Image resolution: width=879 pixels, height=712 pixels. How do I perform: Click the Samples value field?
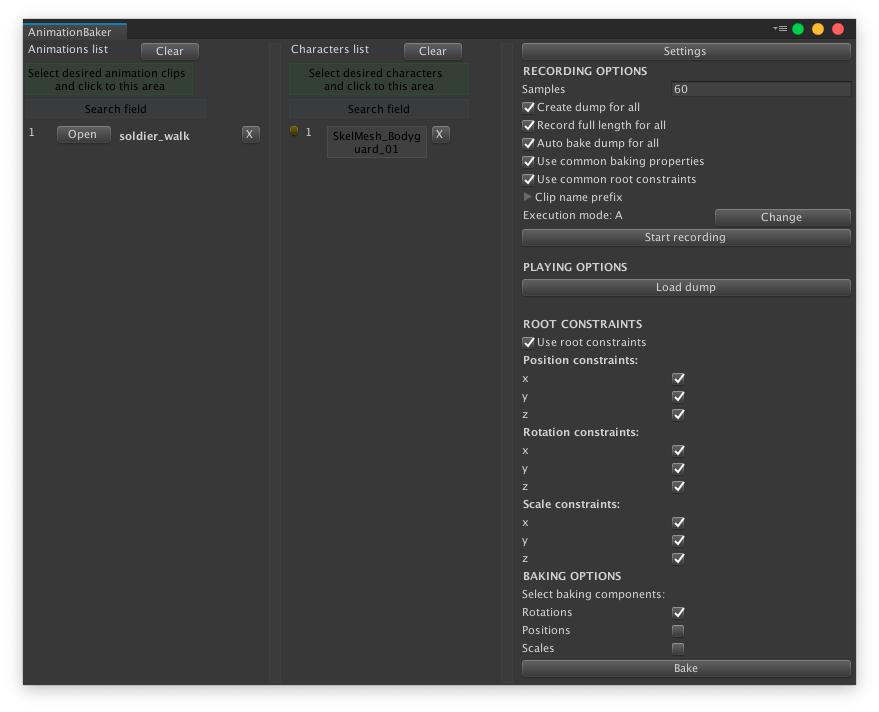pos(761,89)
